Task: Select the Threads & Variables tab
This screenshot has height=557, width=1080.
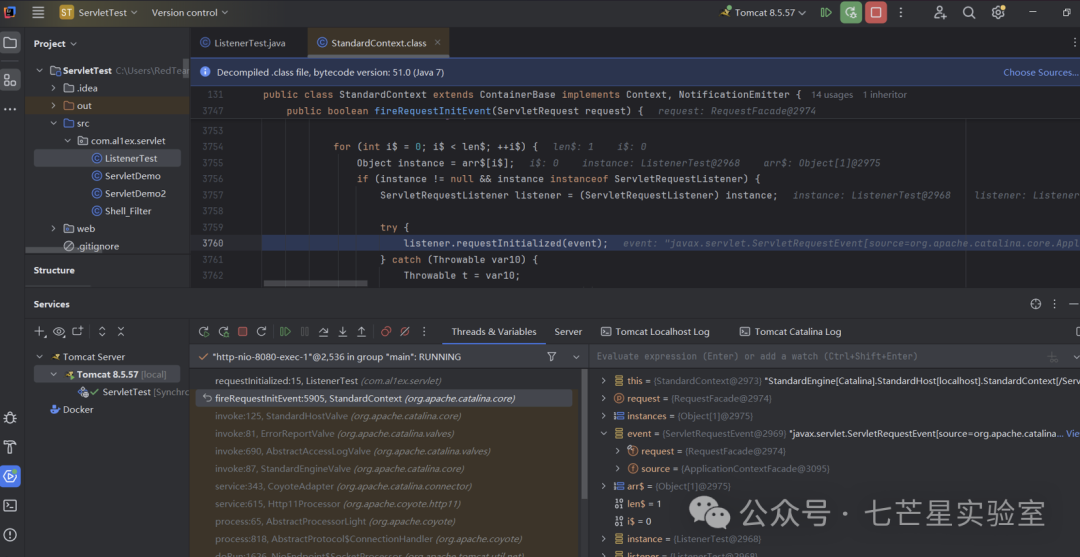Action: (494, 331)
